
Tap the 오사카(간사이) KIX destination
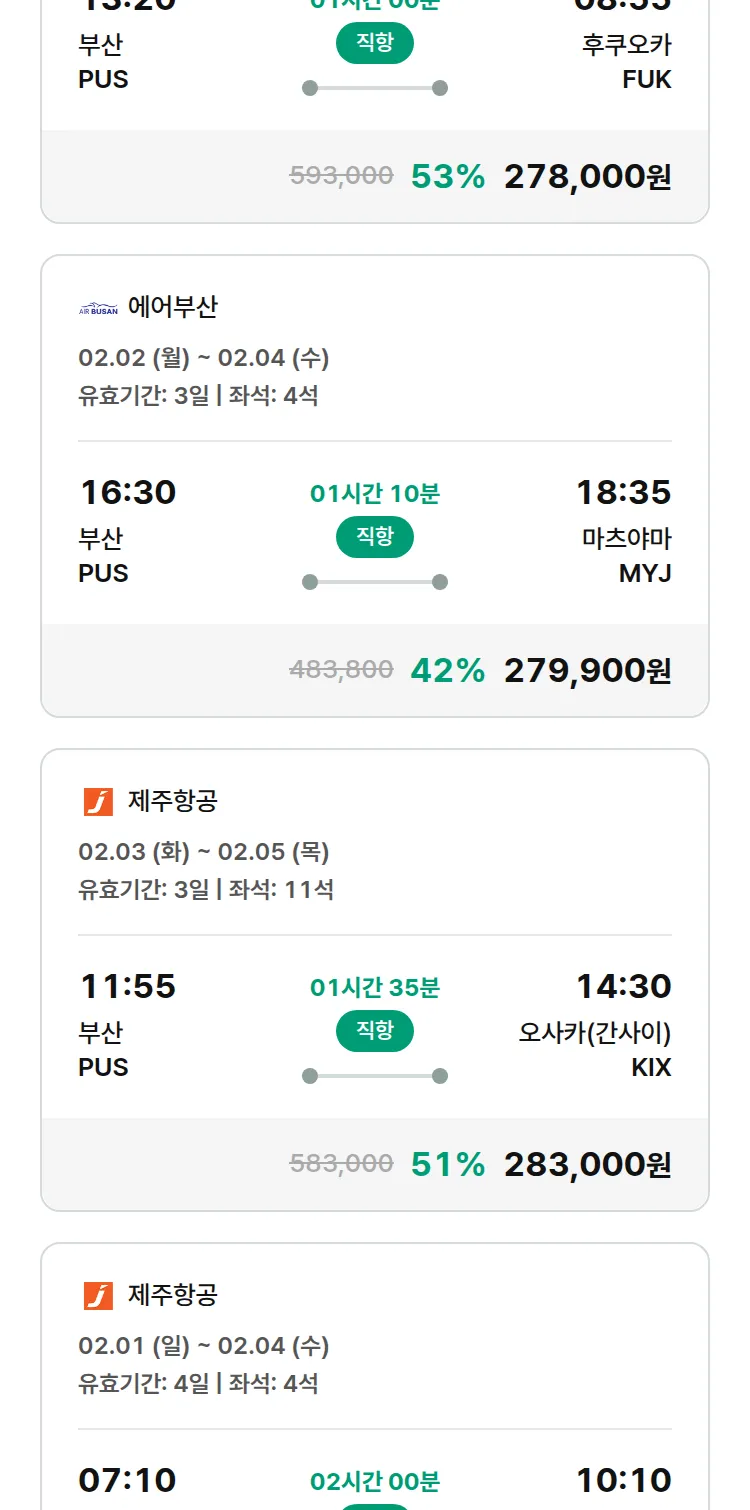point(595,1049)
